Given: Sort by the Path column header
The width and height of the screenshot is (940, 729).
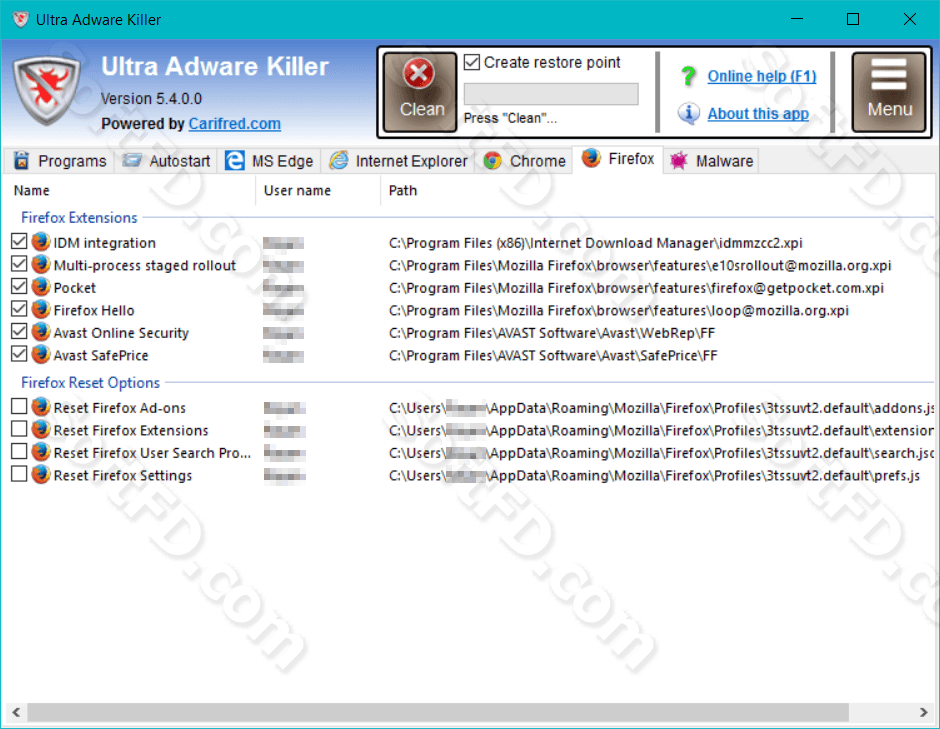Looking at the screenshot, I should (656, 191).
